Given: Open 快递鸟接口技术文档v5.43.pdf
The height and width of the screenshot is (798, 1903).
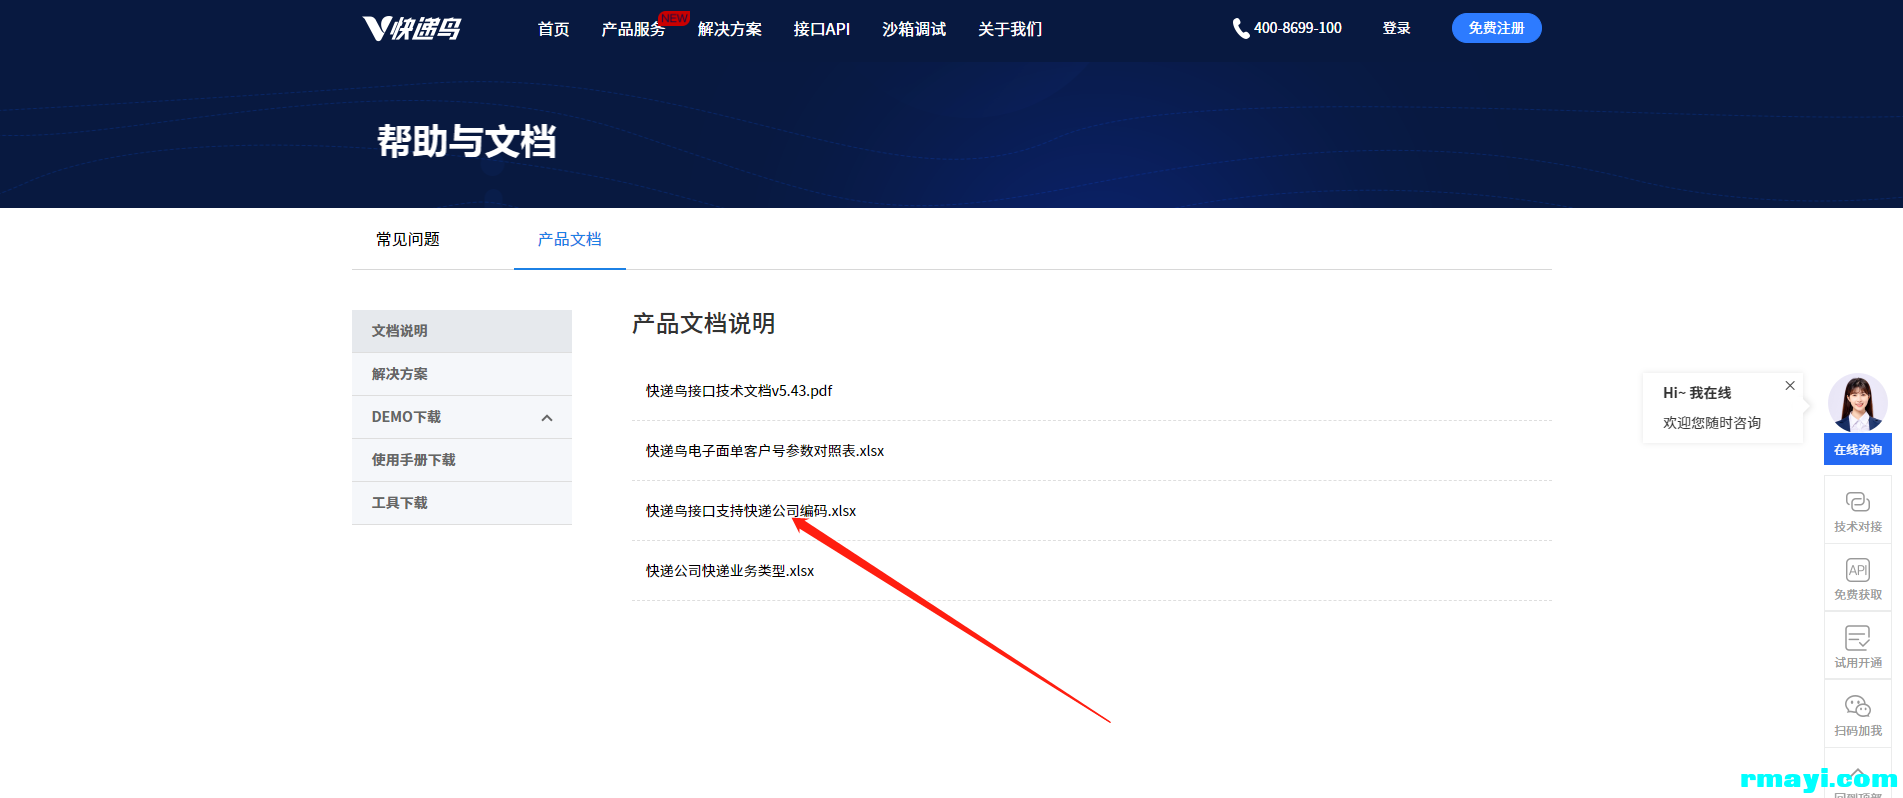Looking at the screenshot, I should pyautogui.click(x=739, y=391).
